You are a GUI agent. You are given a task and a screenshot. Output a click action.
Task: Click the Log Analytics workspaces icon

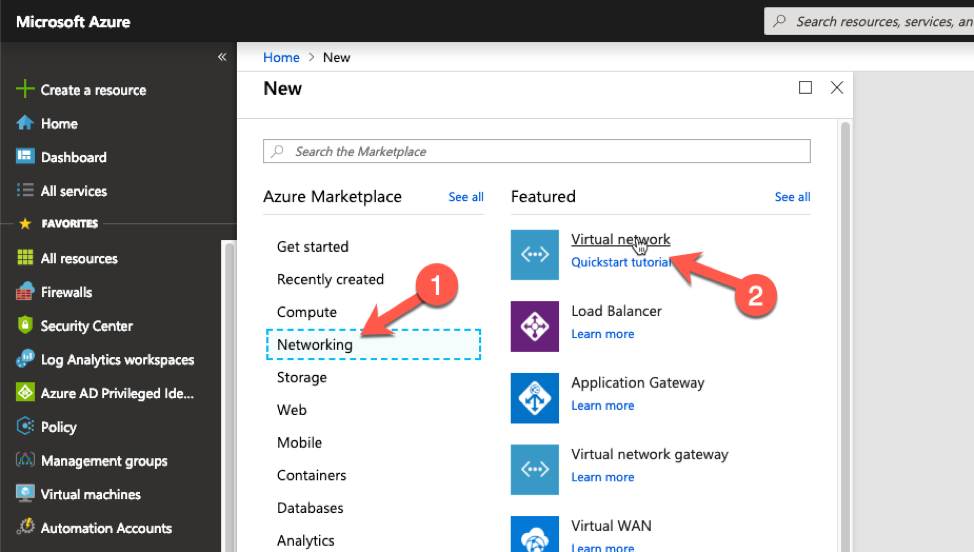pos(25,358)
